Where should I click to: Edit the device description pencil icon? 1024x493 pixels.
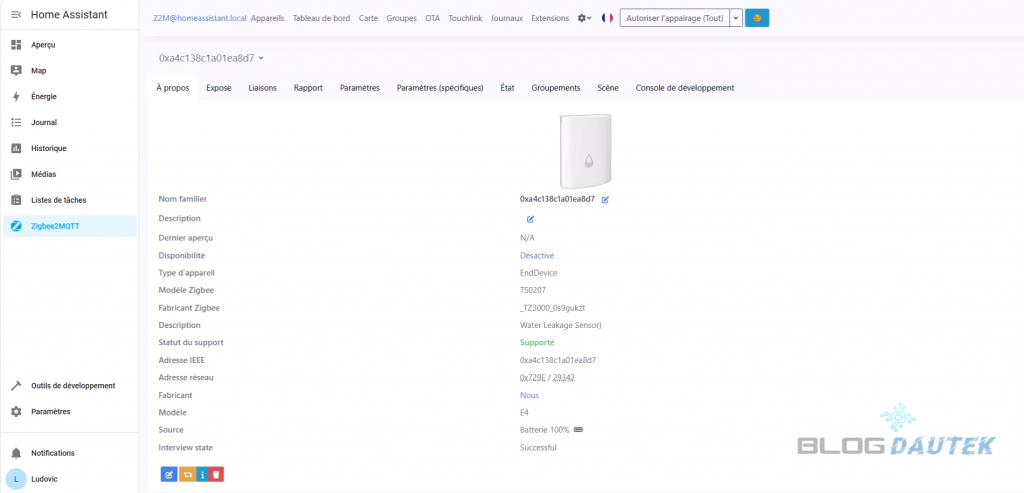(x=530, y=218)
